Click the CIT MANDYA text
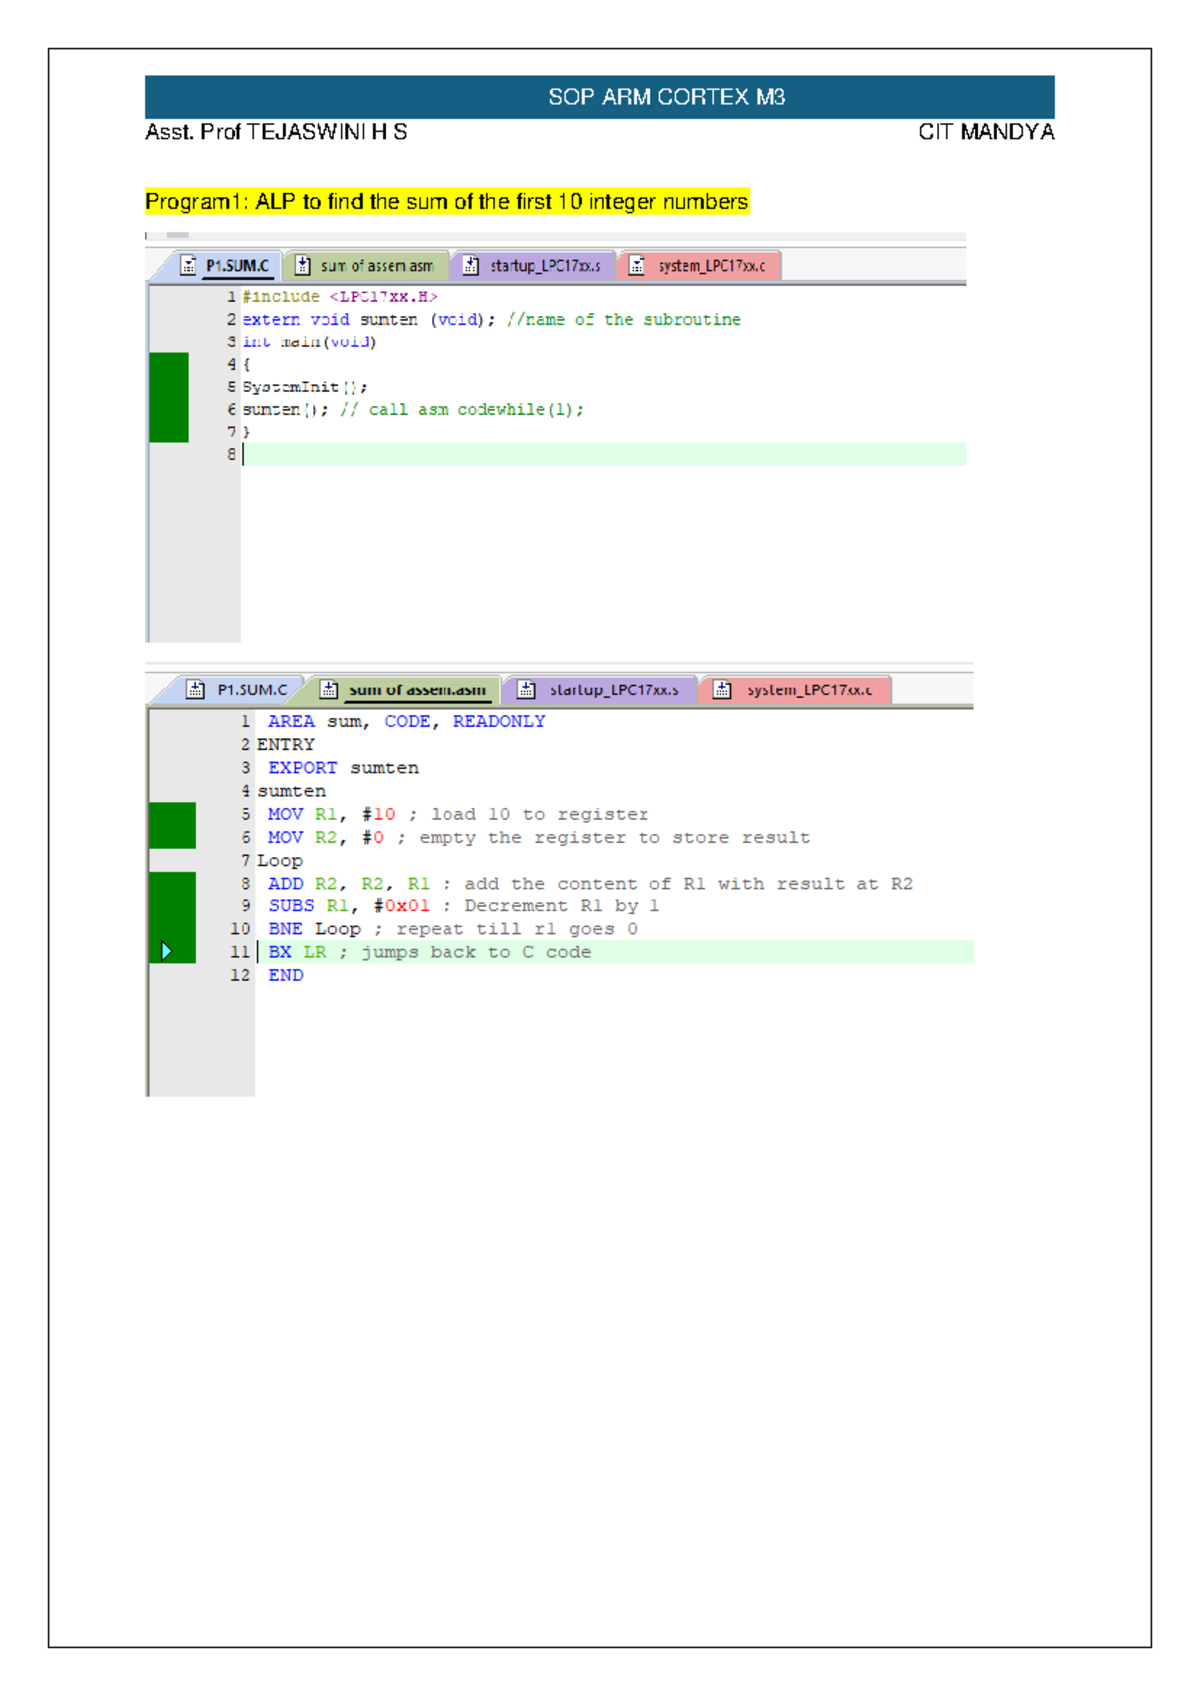The width and height of the screenshot is (1200, 1696). click(x=986, y=132)
